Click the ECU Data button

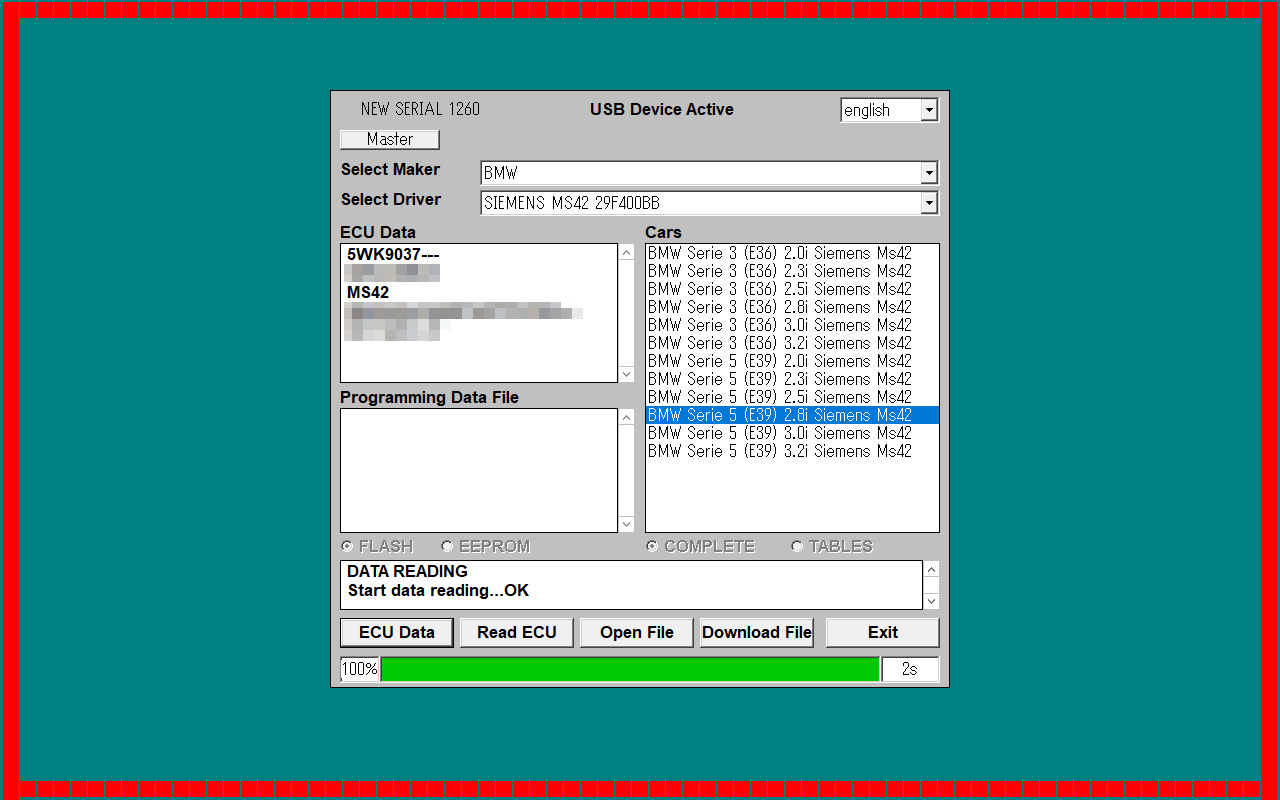coord(397,632)
